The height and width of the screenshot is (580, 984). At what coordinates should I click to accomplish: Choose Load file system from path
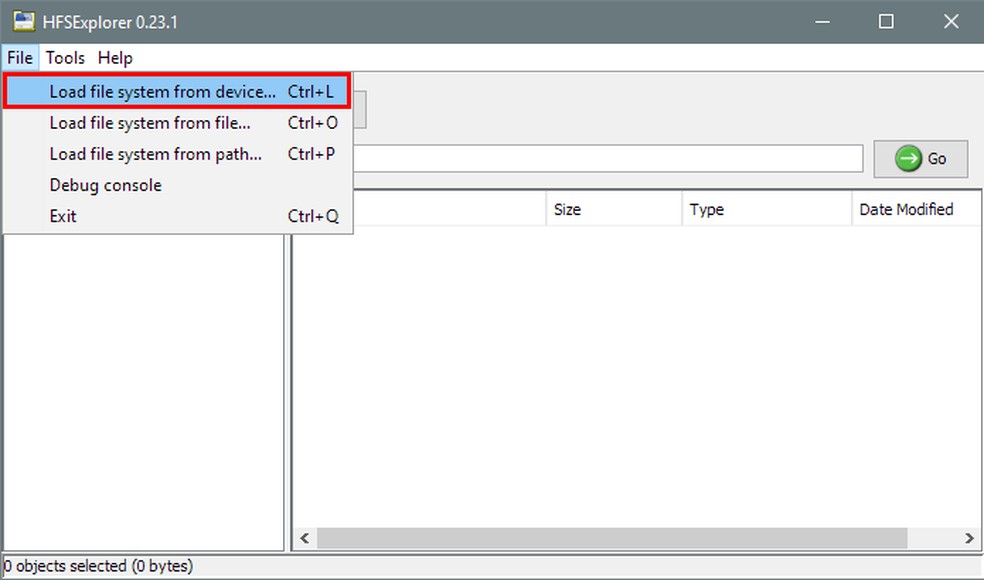[x=177, y=154]
